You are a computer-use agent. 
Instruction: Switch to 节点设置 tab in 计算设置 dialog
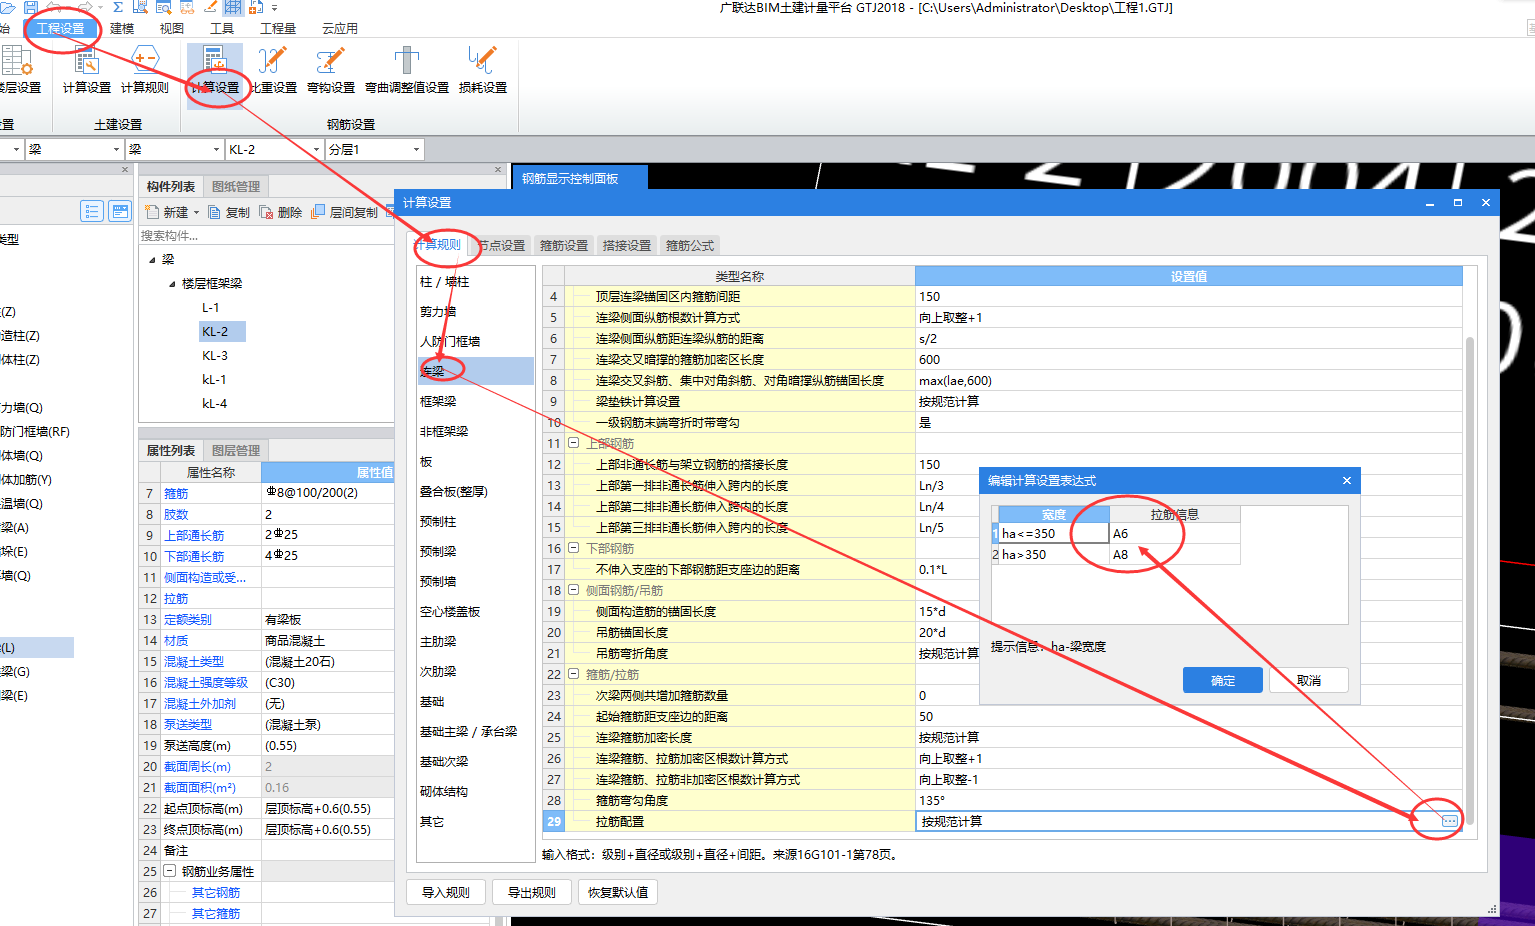click(x=500, y=245)
